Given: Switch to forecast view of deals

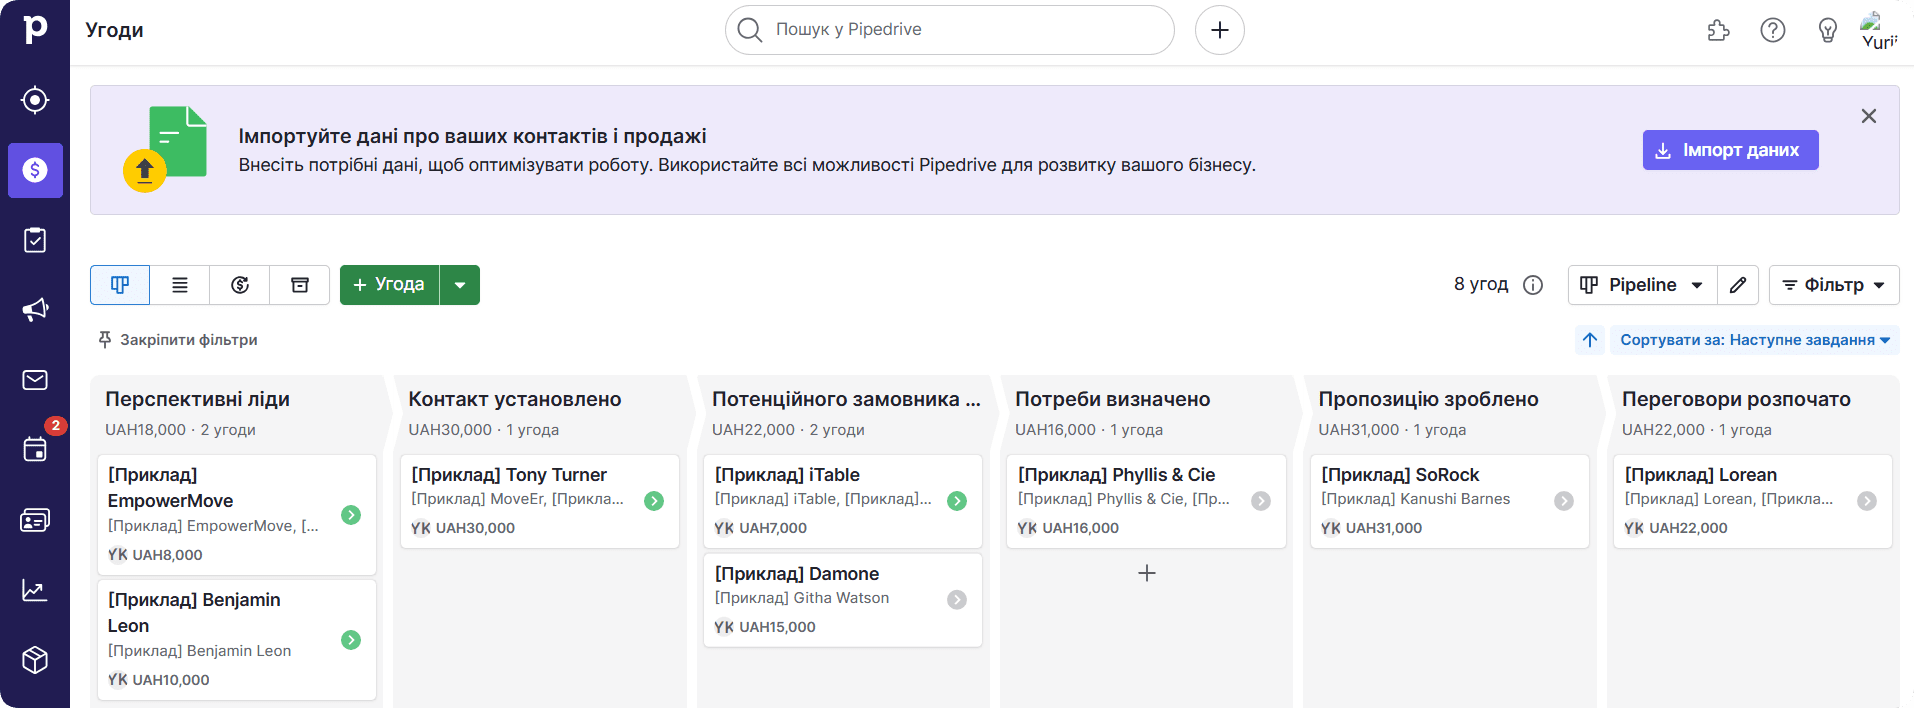Looking at the screenshot, I should [x=240, y=285].
